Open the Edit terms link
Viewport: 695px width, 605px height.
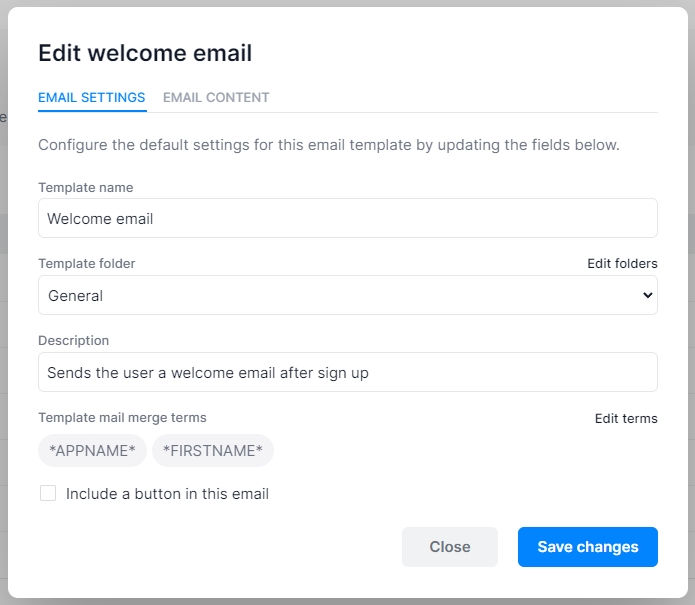(x=626, y=418)
